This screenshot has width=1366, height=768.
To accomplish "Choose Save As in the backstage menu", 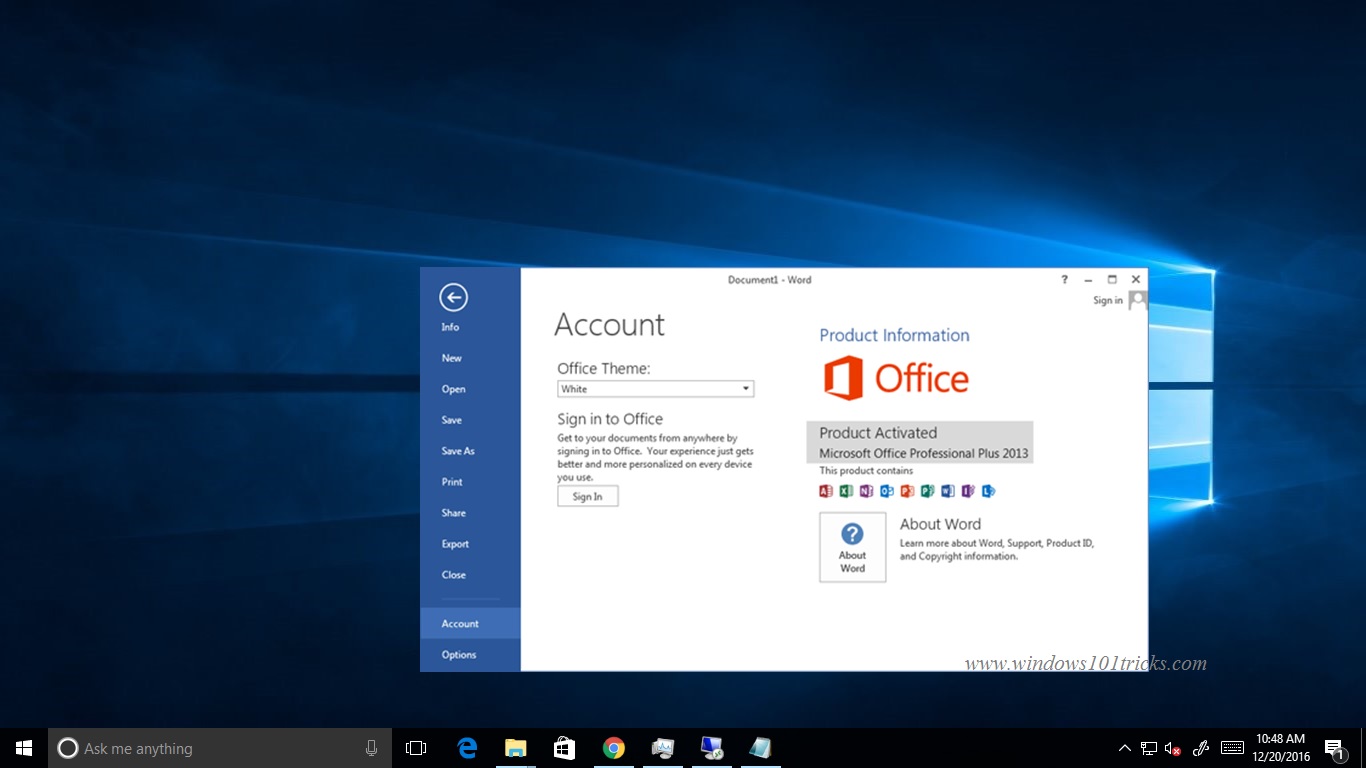I will 458,451.
